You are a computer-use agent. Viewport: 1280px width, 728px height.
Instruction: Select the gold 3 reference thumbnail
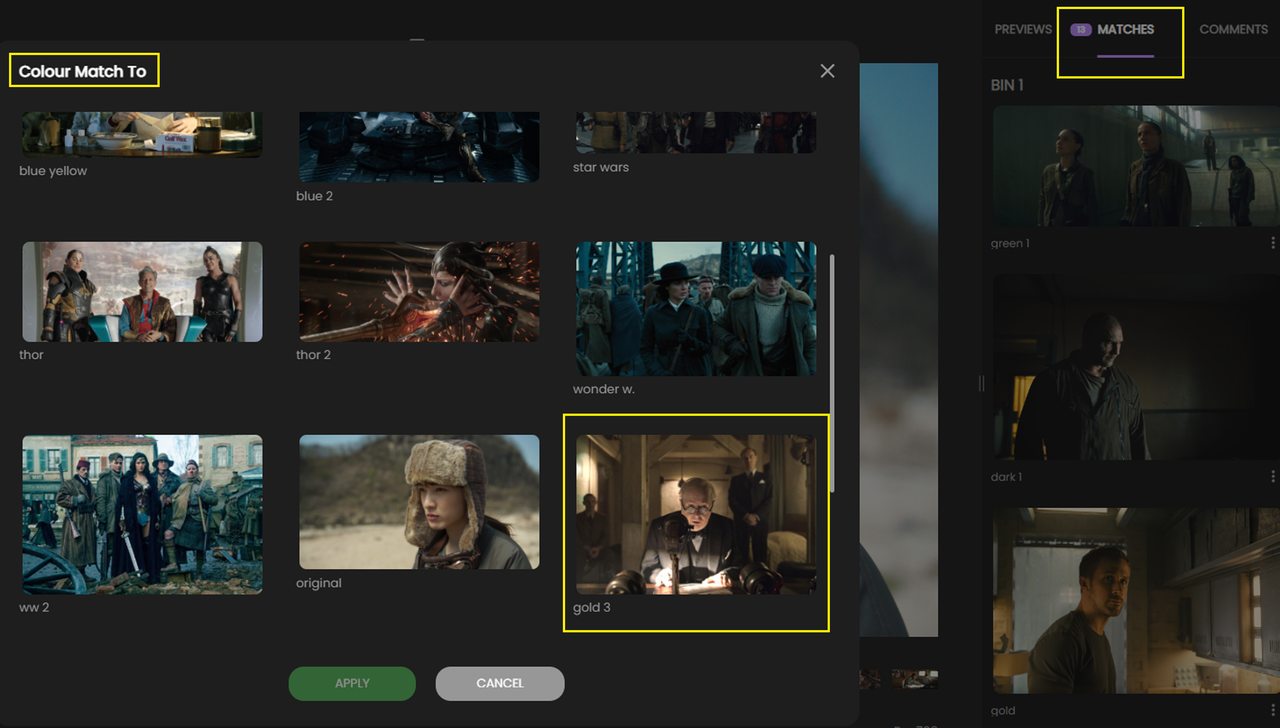[x=696, y=515]
